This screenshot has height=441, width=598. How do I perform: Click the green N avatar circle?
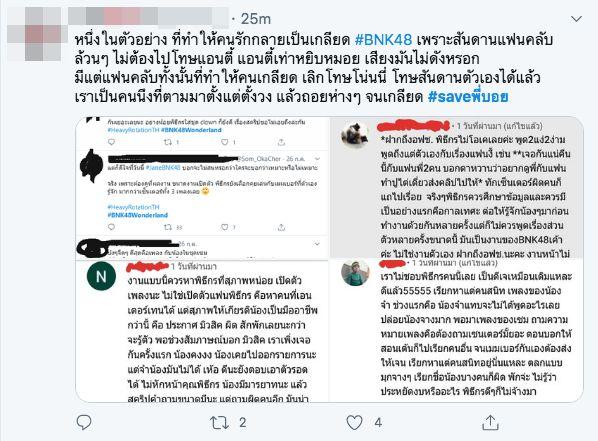point(101,276)
